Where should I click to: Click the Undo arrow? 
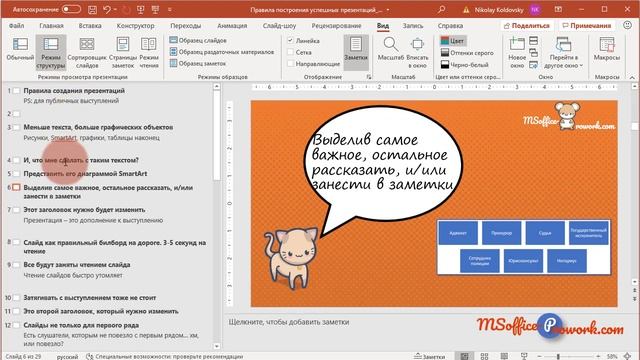[x=107, y=9]
